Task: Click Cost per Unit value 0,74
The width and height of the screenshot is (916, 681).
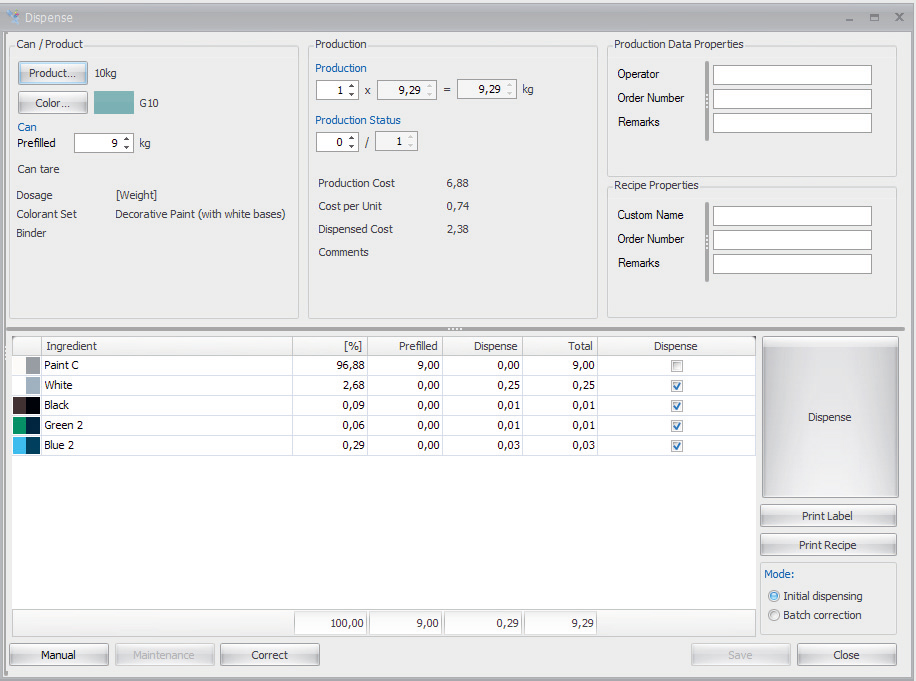Action: point(457,206)
